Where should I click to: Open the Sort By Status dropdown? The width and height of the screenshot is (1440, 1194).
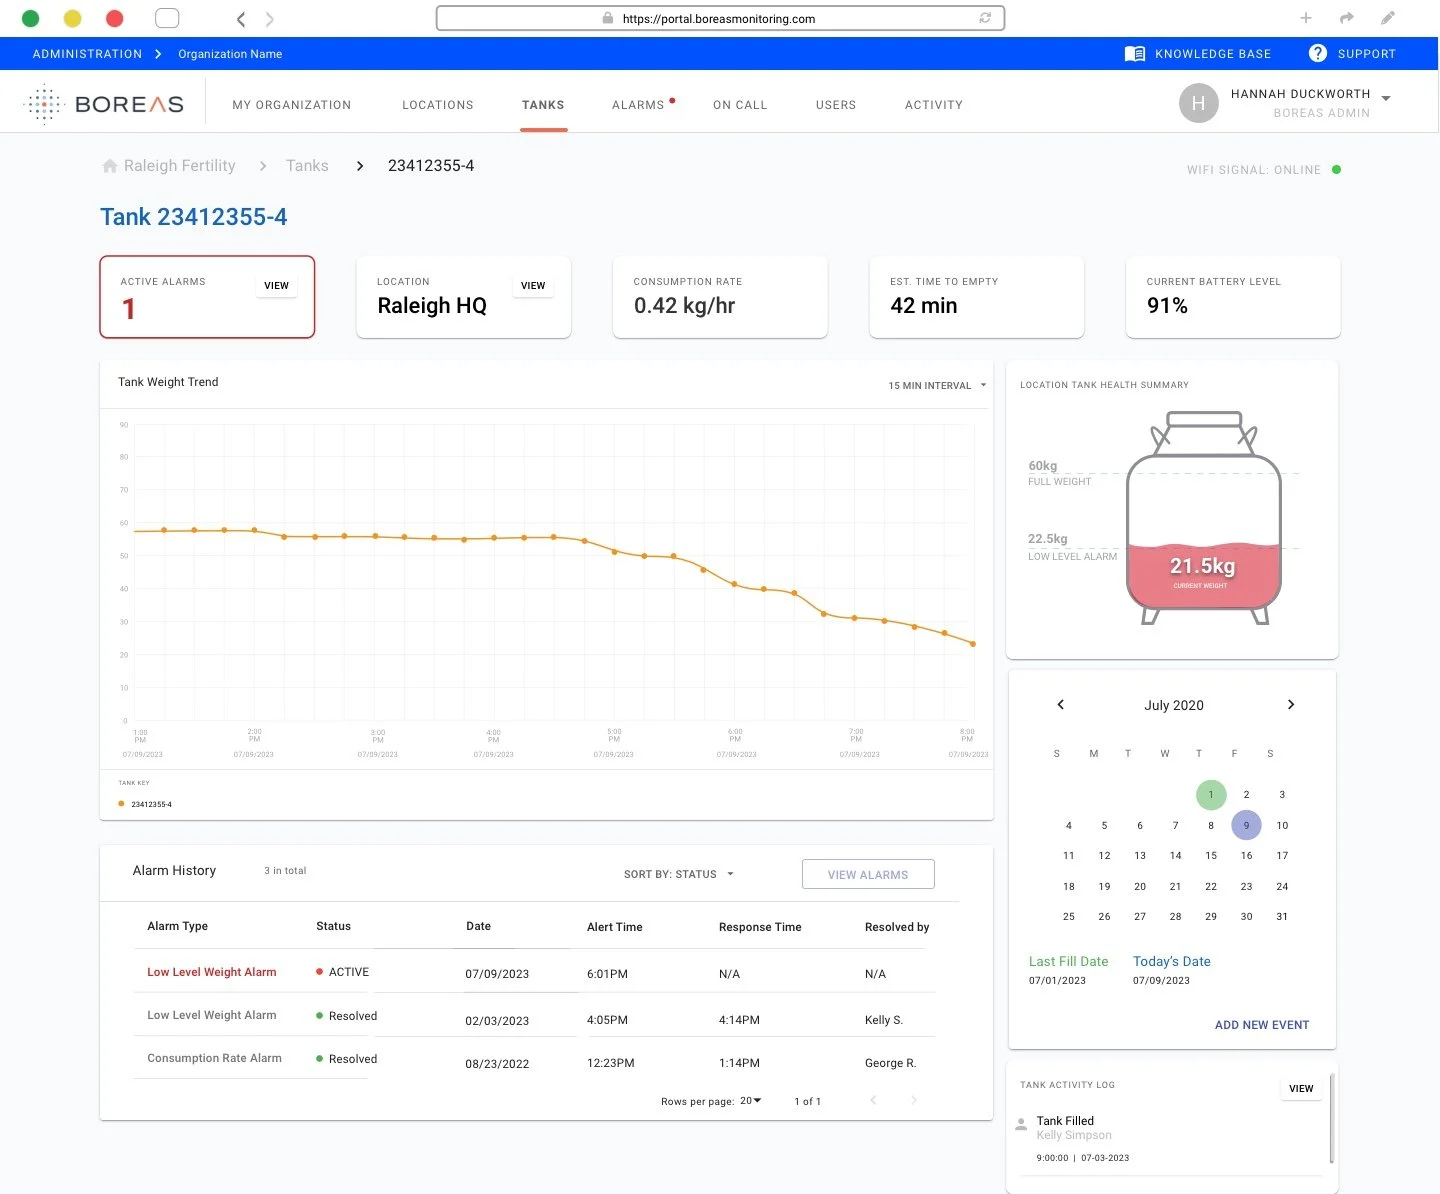tap(679, 873)
